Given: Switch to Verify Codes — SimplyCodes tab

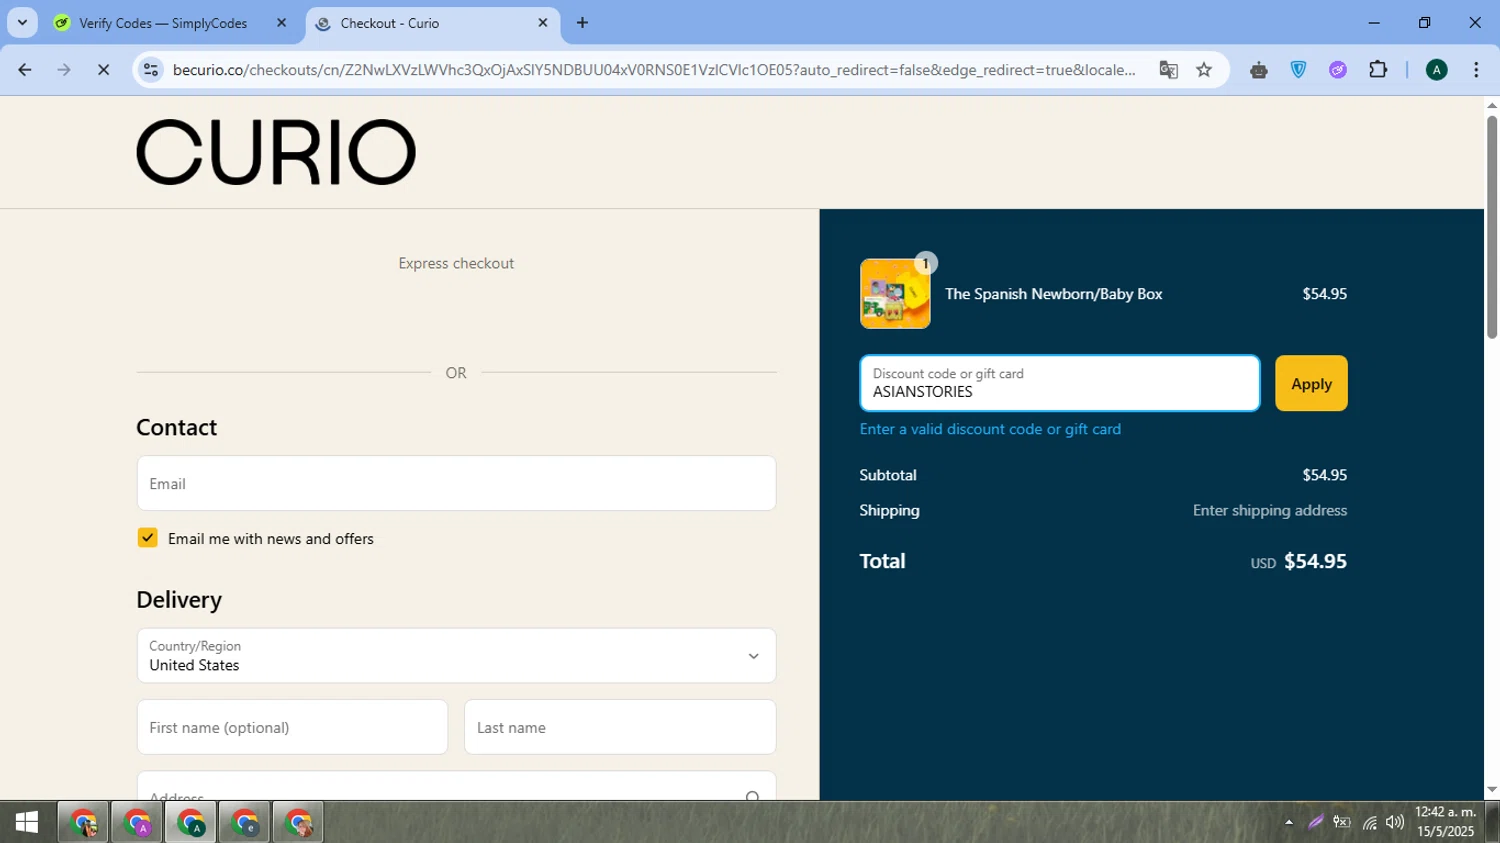Looking at the screenshot, I should [x=163, y=23].
